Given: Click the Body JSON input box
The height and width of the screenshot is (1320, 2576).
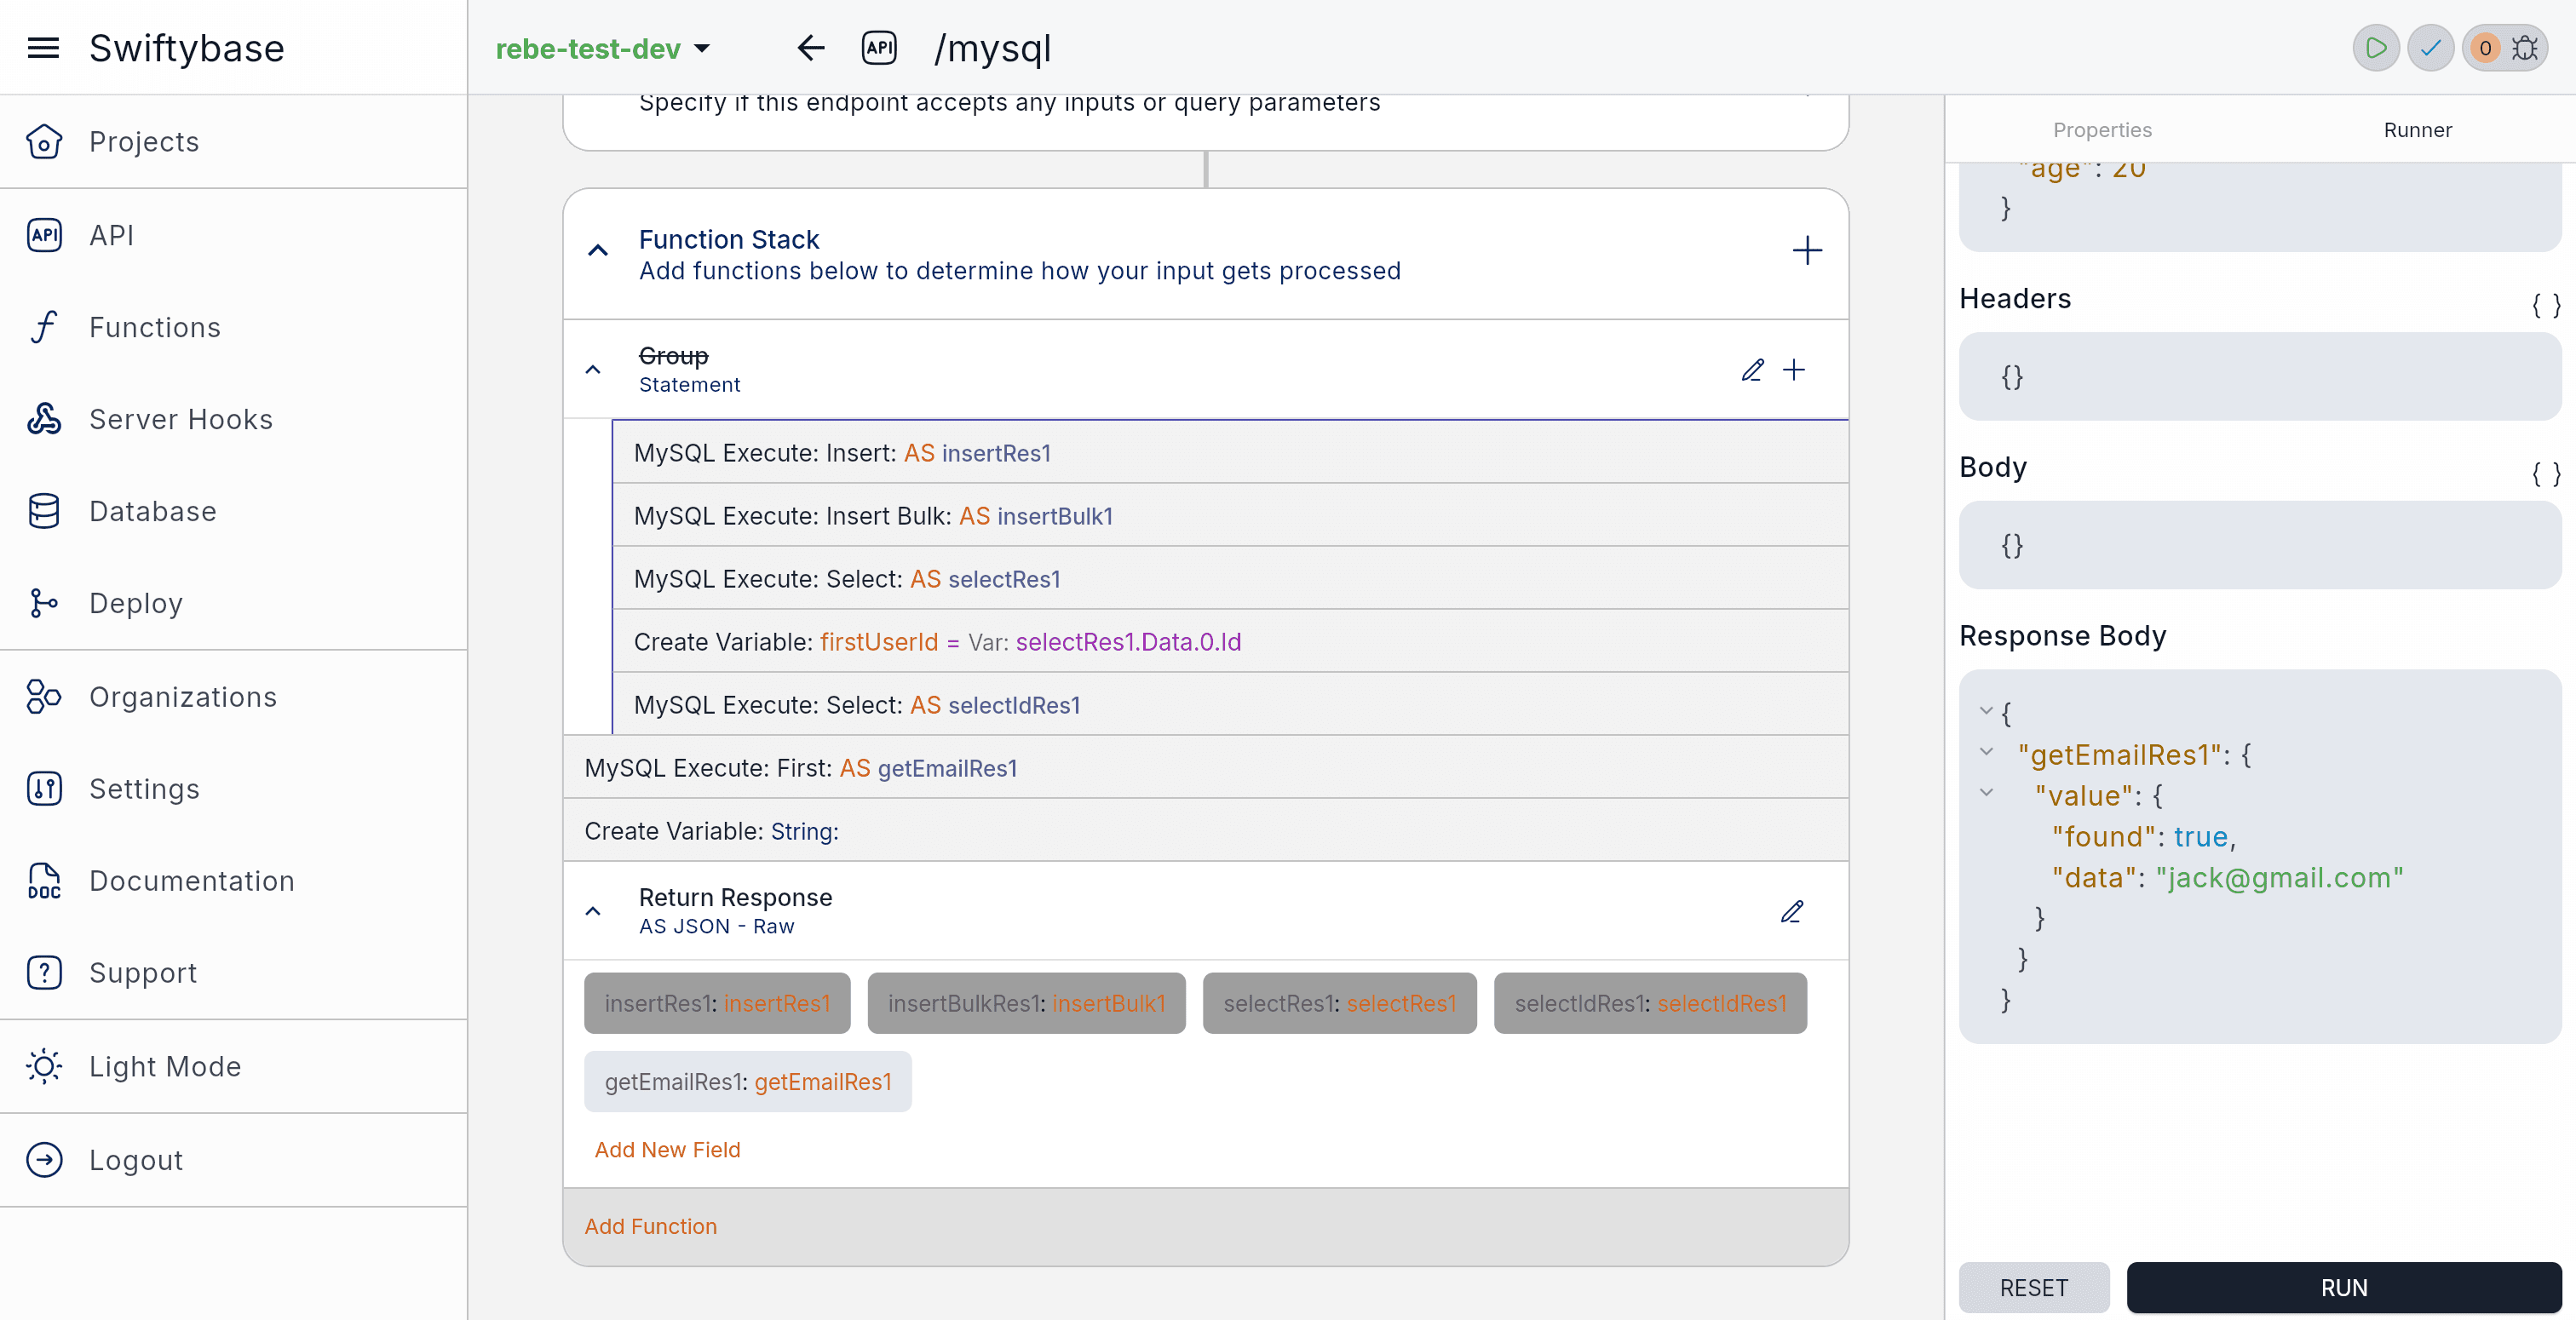Looking at the screenshot, I should click(2260, 545).
